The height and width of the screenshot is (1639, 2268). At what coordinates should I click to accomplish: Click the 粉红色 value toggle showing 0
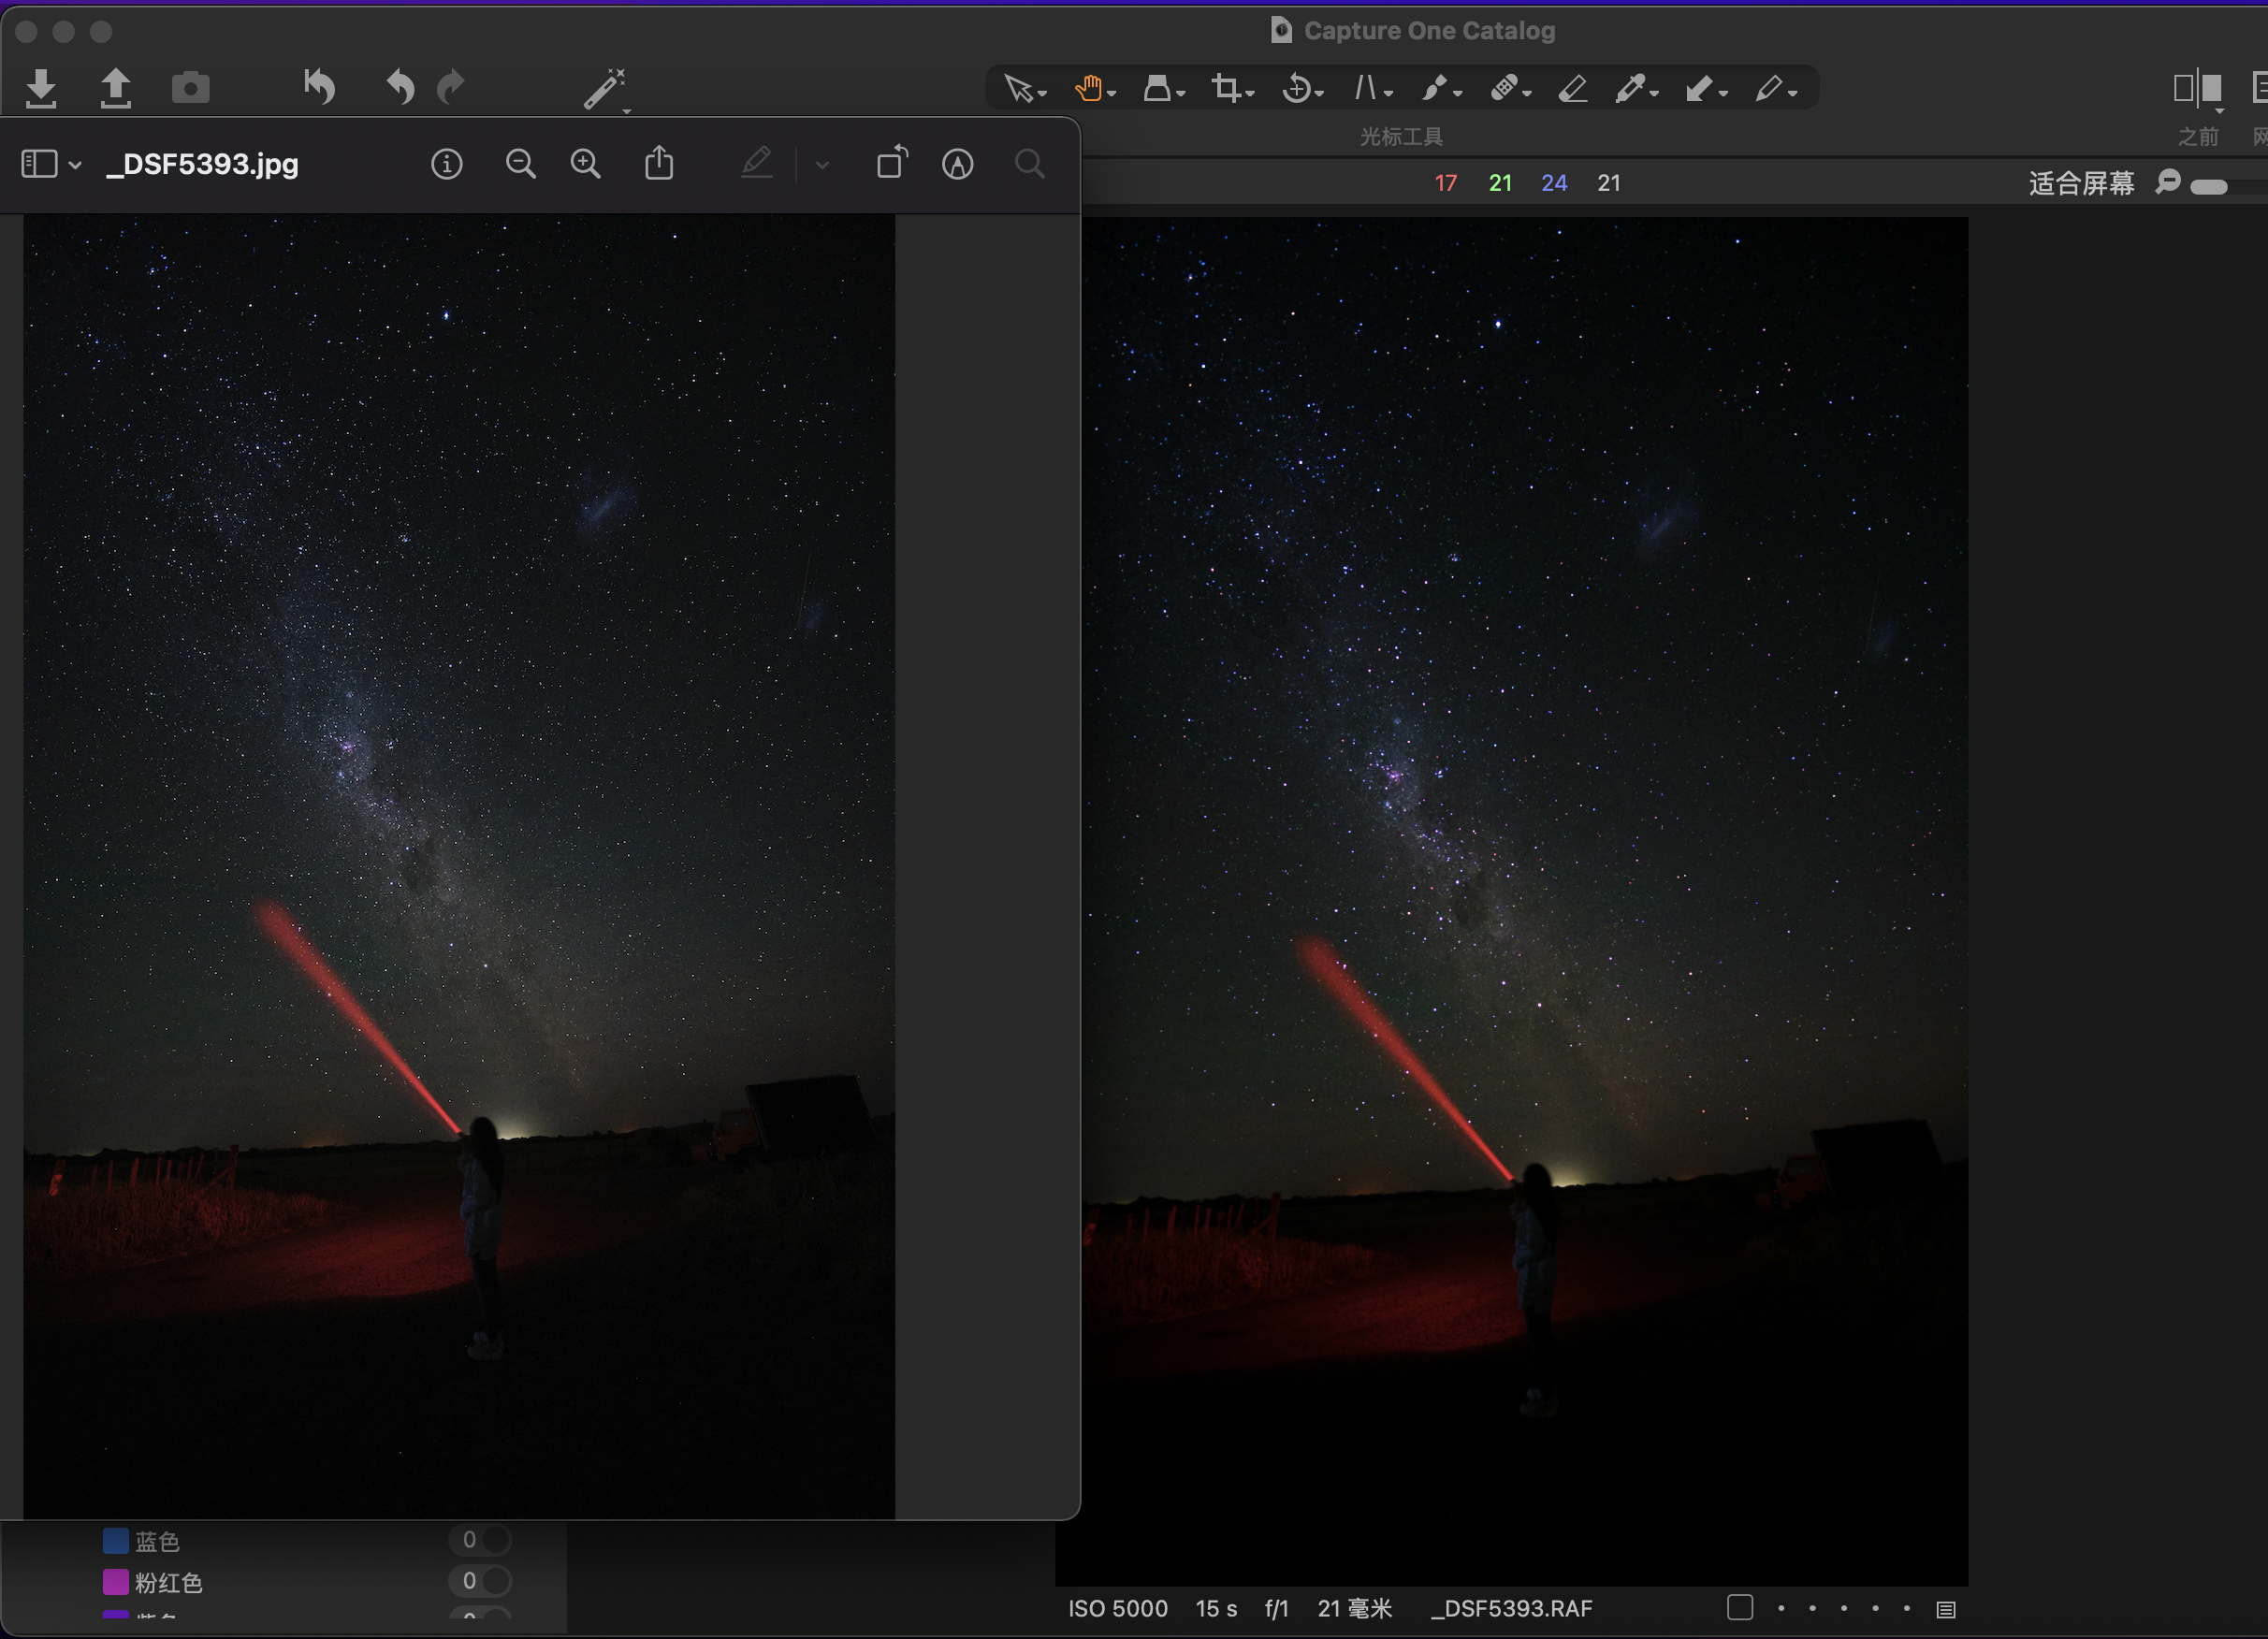(x=480, y=1581)
